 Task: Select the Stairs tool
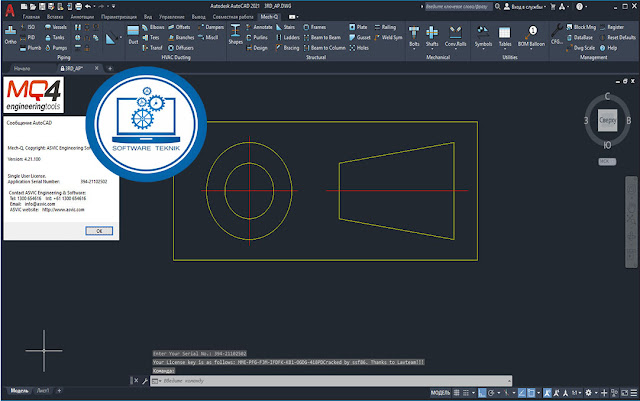[x=285, y=27]
